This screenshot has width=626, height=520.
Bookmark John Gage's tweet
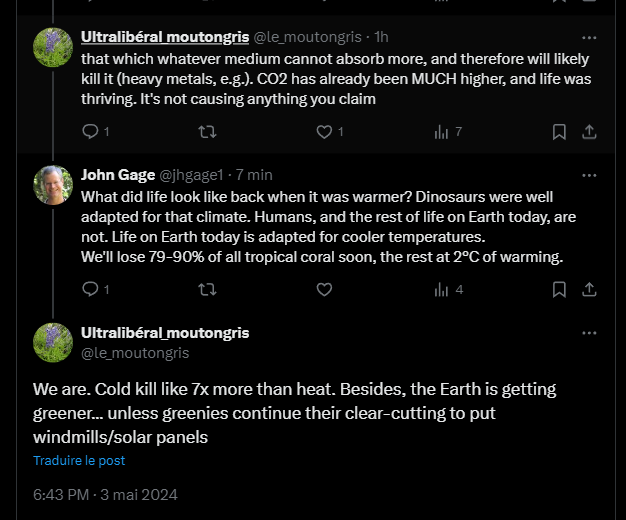coord(560,290)
